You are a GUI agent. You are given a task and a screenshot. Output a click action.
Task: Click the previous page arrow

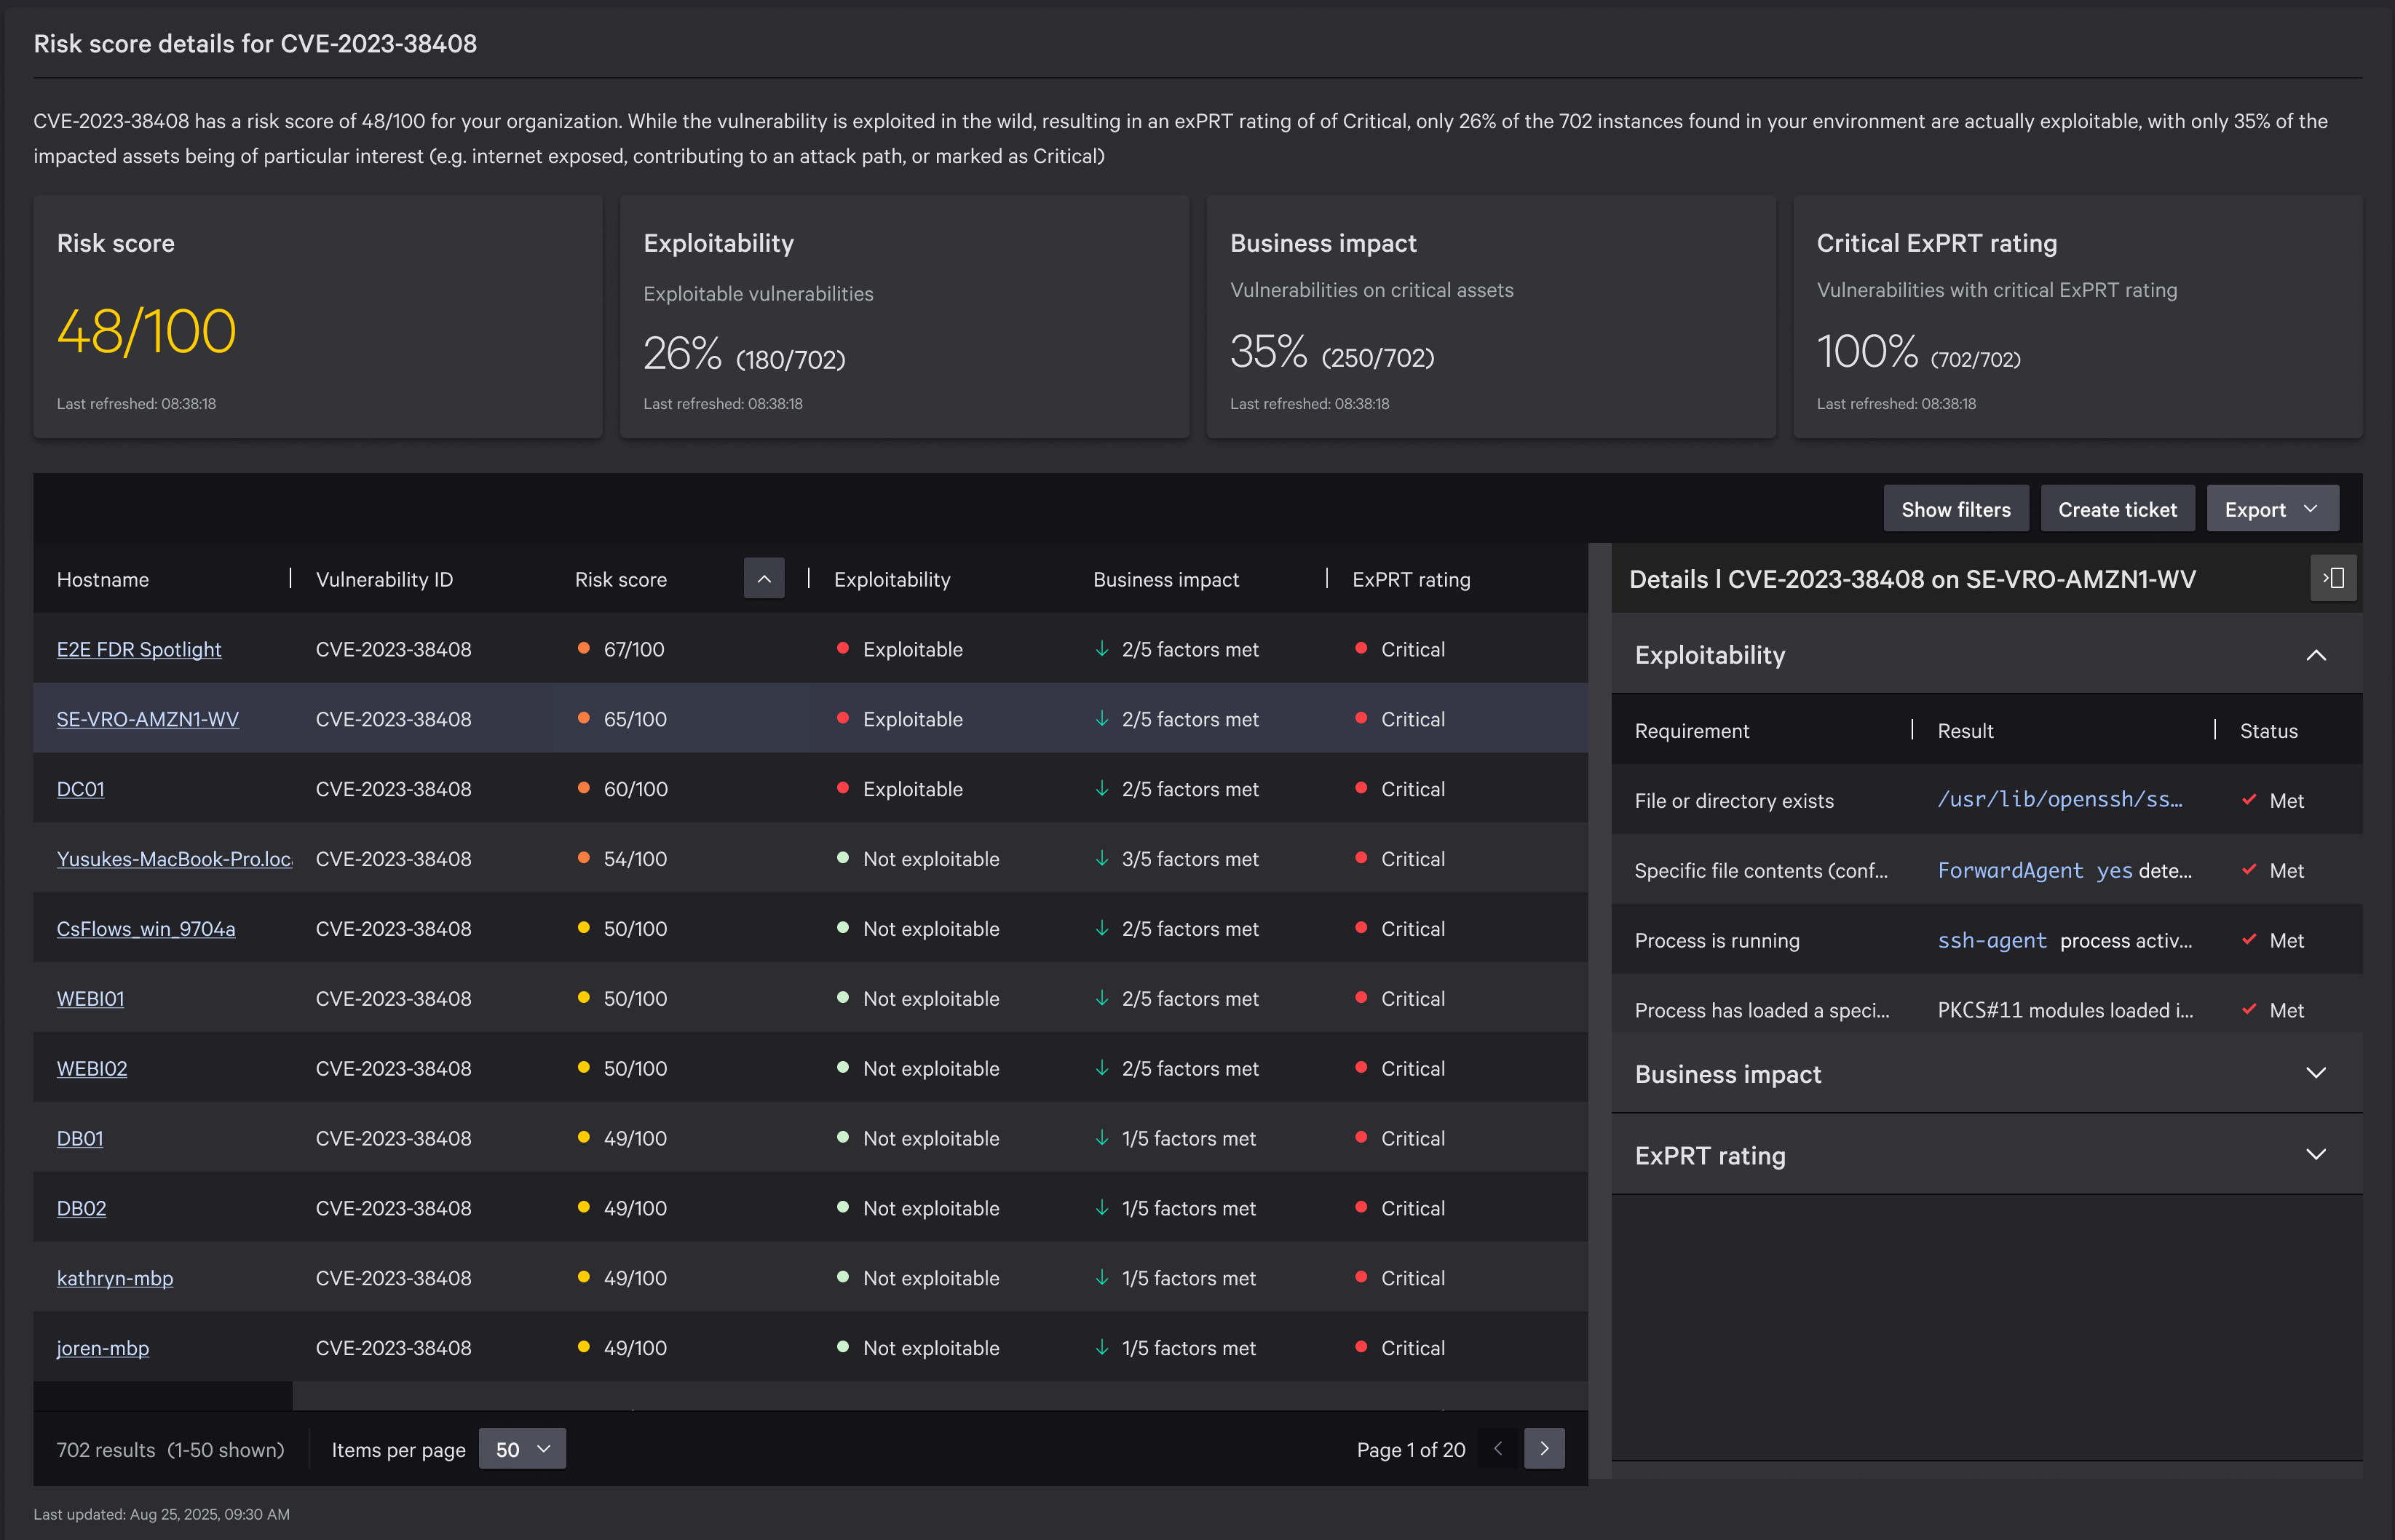(x=1497, y=1449)
